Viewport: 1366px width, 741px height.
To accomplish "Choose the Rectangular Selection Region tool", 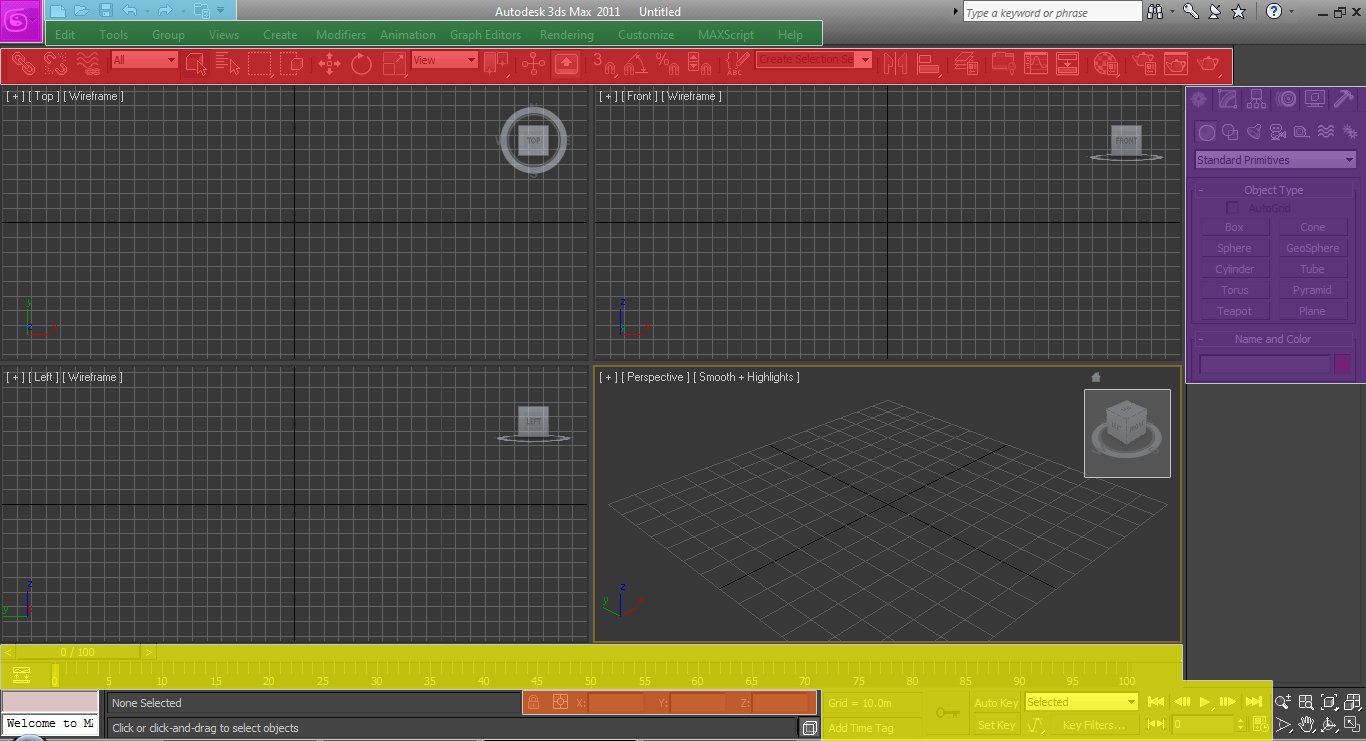I will [260, 65].
